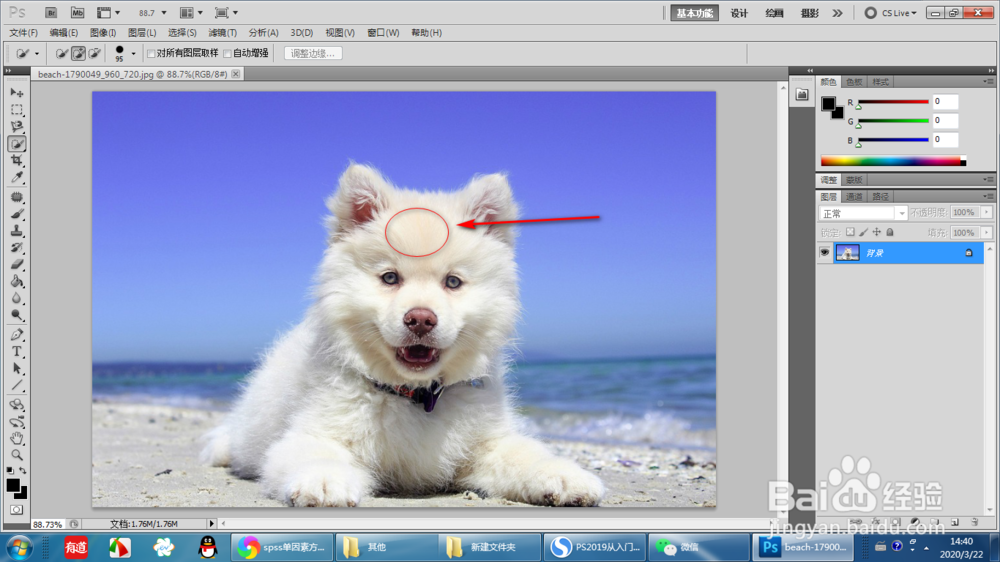Show more workspaces chevron

tap(837, 13)
